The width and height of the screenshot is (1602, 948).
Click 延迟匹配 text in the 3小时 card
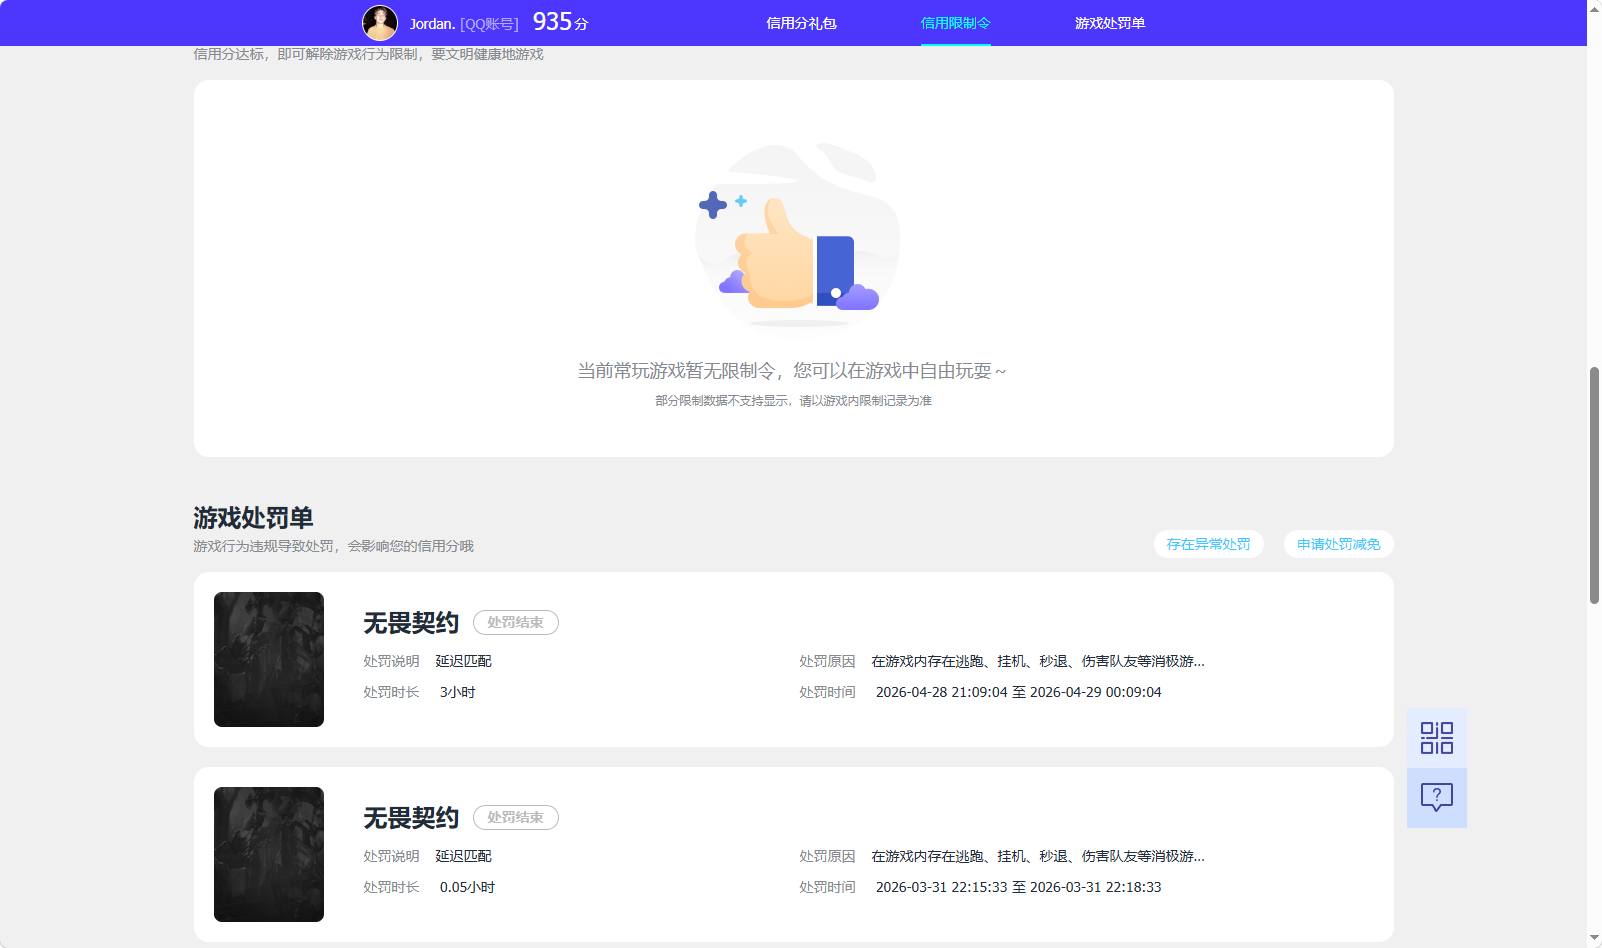463,661
